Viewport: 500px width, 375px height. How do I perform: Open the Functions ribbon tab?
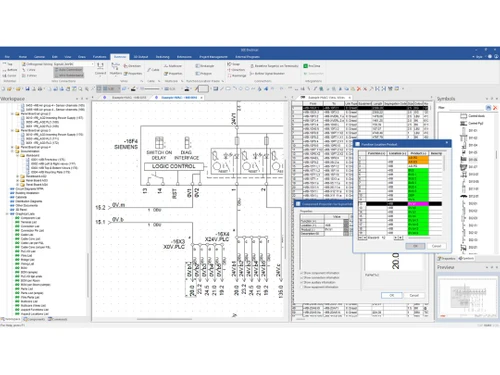[x=99, y=57]
